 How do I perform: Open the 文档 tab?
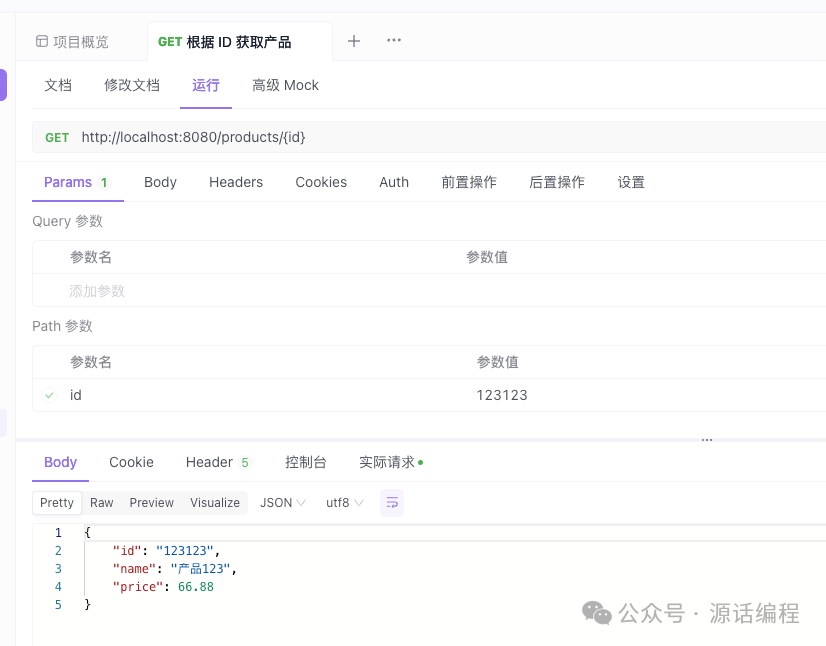[x=58, y=85]
